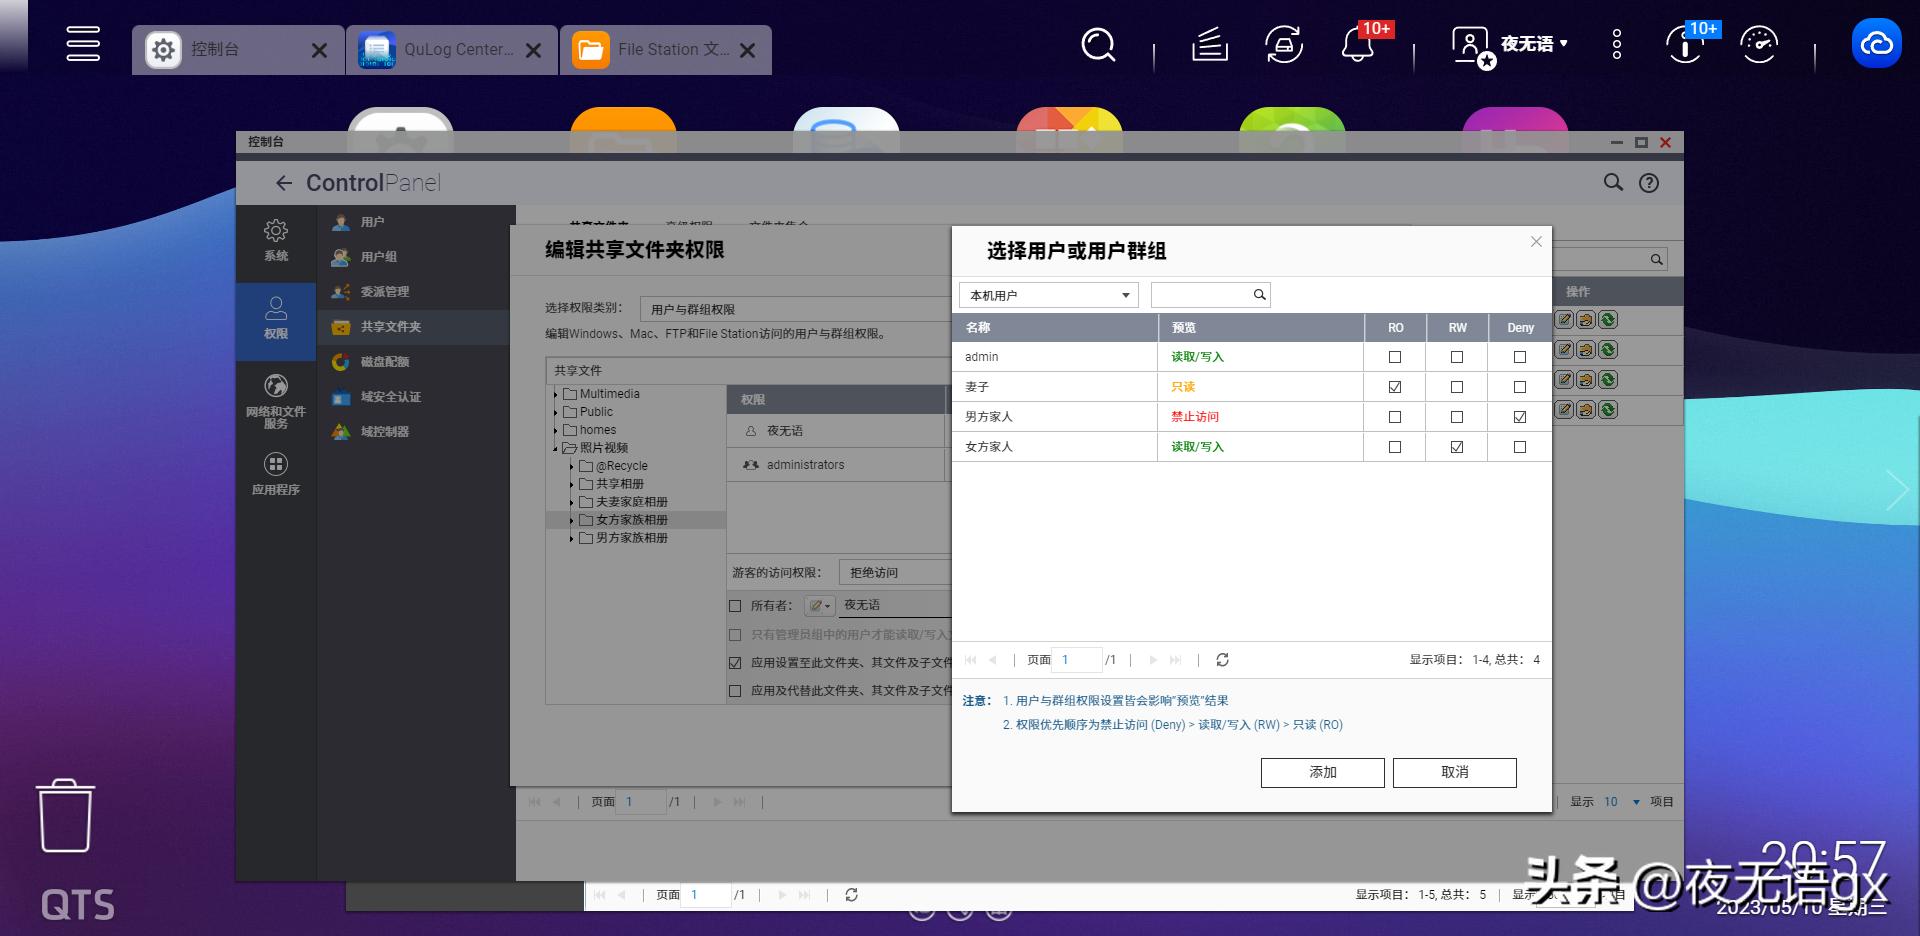Open global search from the top bar
1920x936 pixels.
1097,45
